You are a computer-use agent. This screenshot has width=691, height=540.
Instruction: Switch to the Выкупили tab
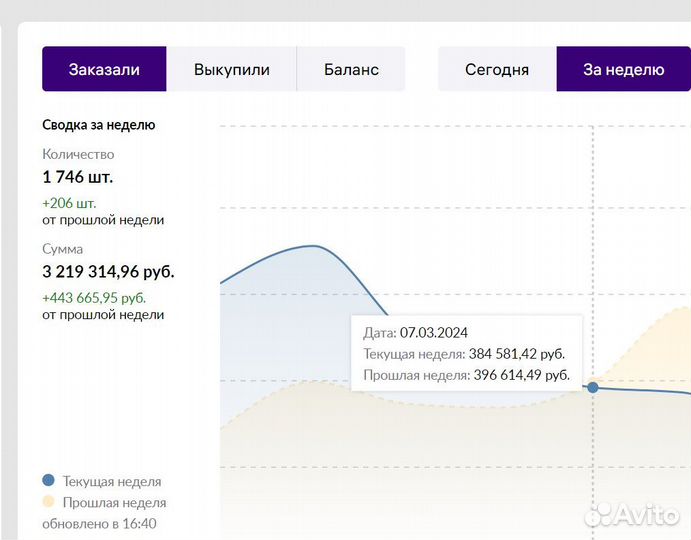click(232, 69)
